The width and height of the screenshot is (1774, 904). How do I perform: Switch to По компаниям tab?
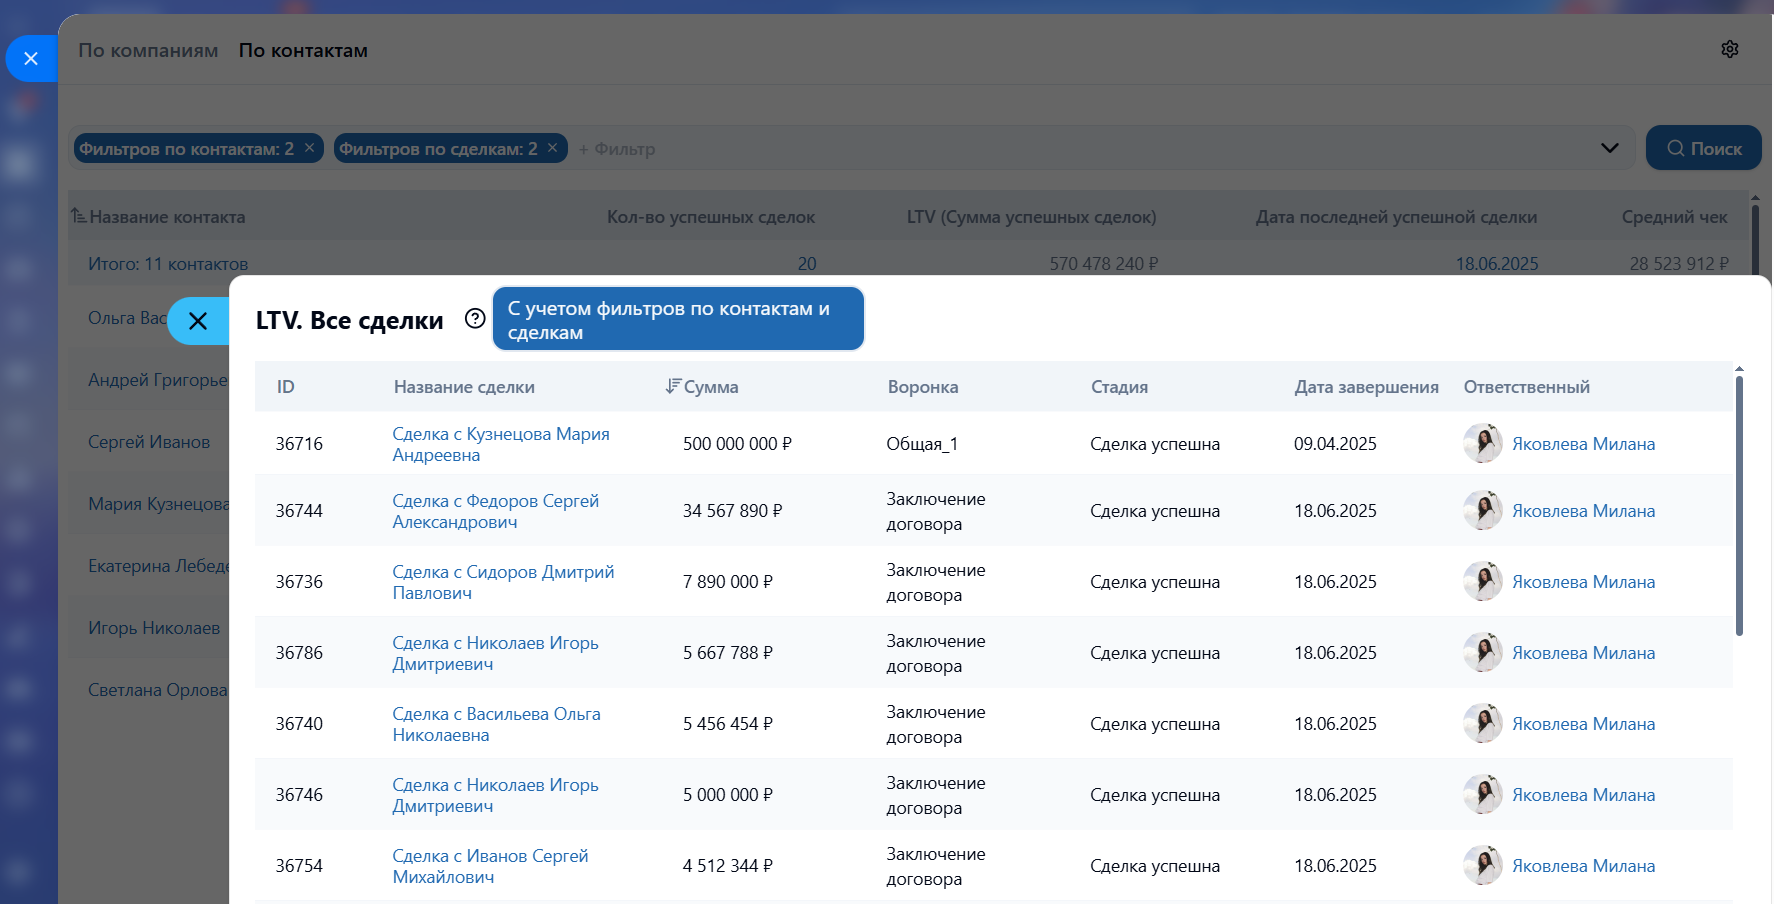click(148, 51)
